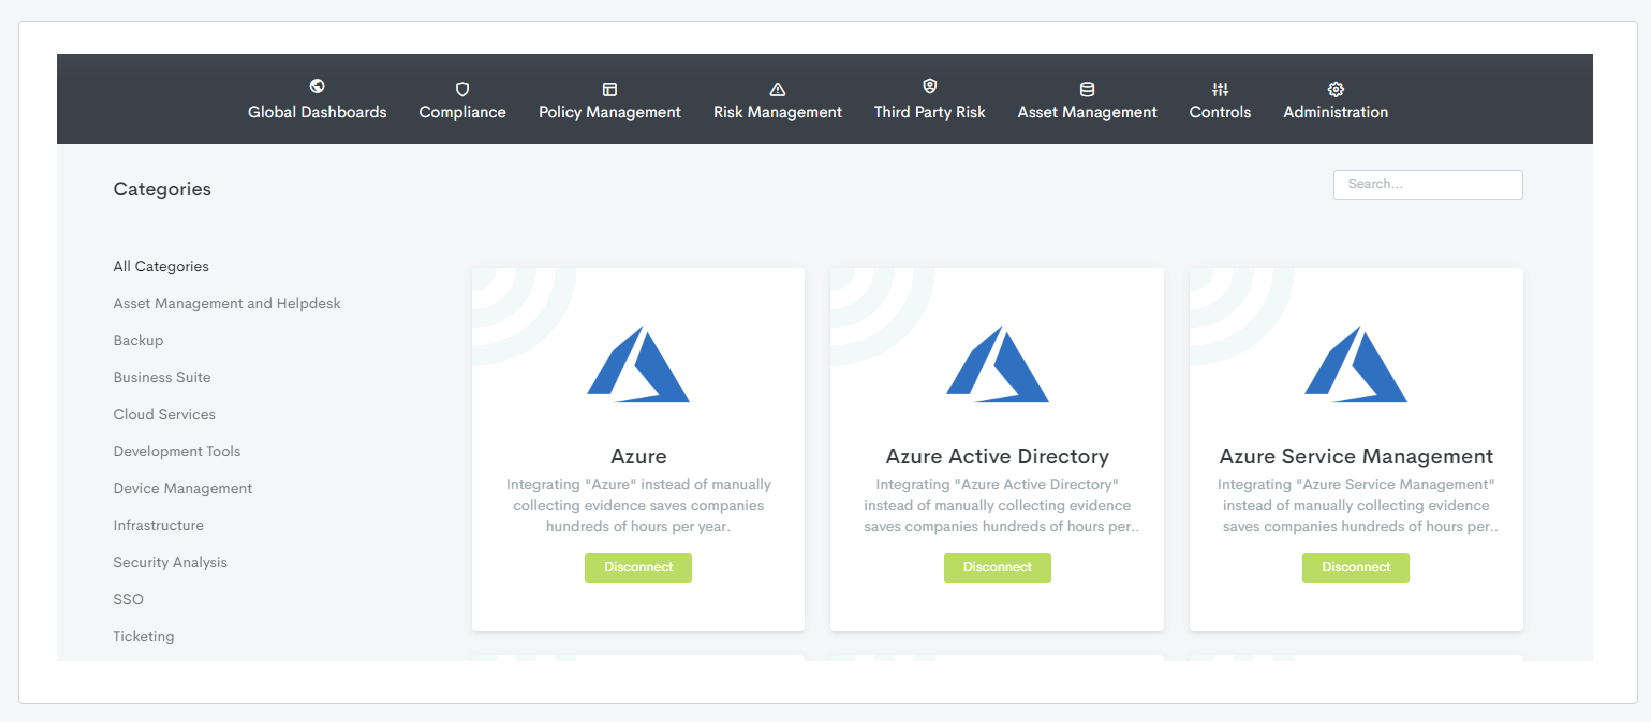The height and width of the screenshot is (722, 1651).
Task: Disconnect the Azure Active Directory integration
Action: (997, 567)
